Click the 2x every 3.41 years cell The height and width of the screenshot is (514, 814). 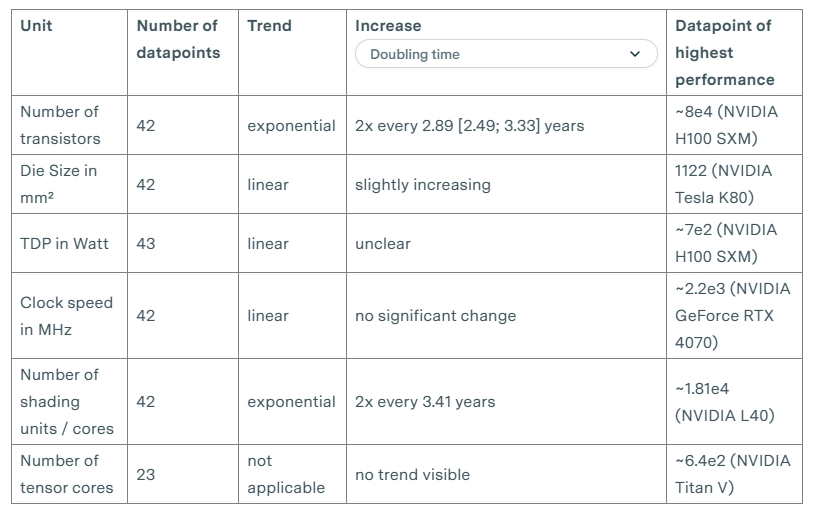[425, 401]
